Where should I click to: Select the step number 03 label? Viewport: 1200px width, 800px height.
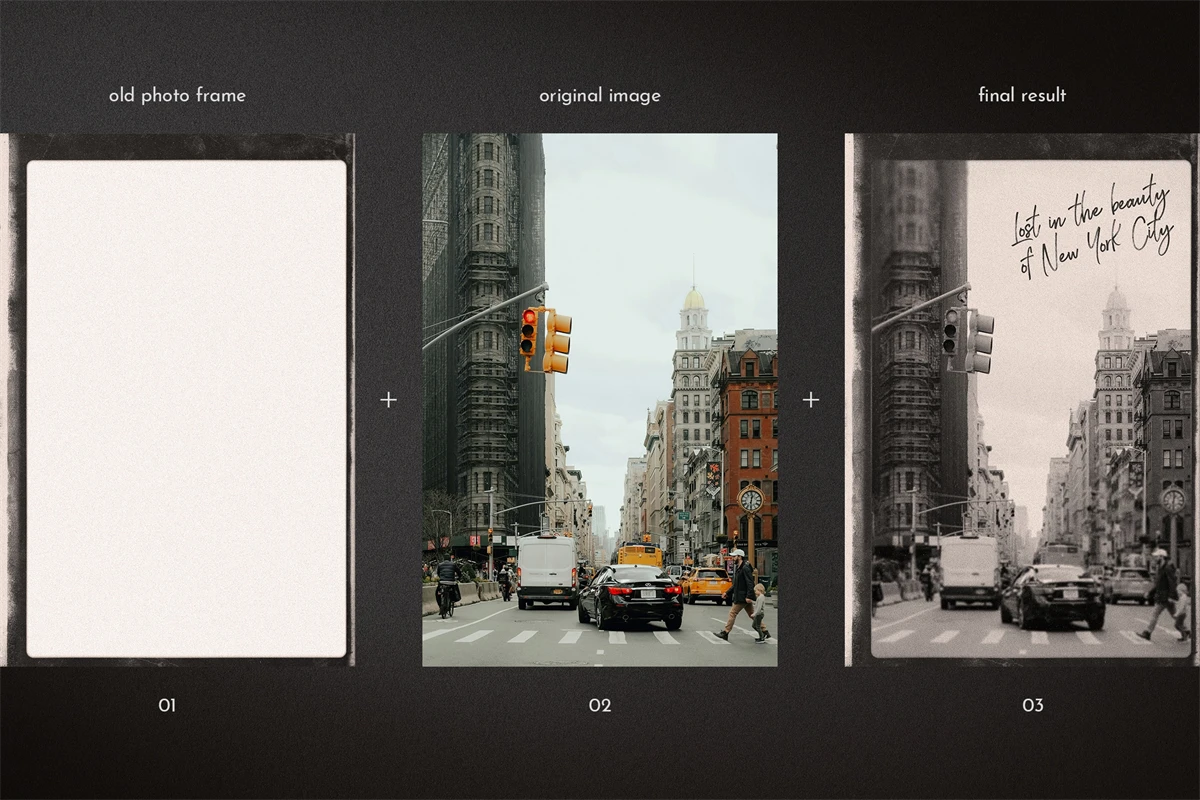click(1032, 705)
